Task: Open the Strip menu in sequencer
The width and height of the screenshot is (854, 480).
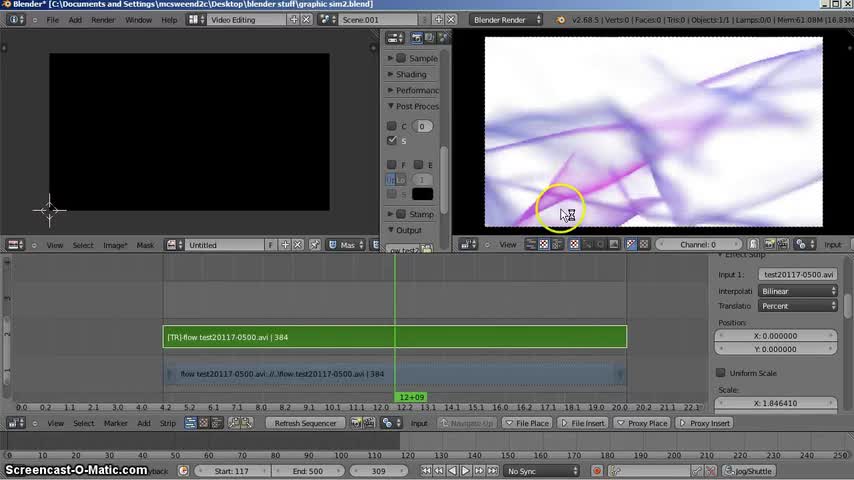Action: coord(168,423)
